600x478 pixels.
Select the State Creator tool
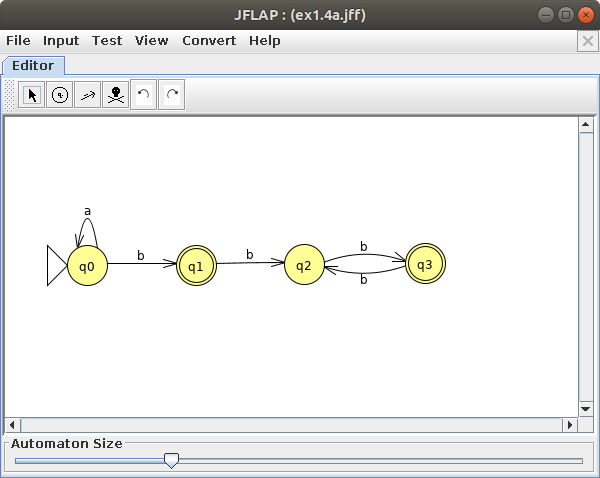(x=60, y=95)
